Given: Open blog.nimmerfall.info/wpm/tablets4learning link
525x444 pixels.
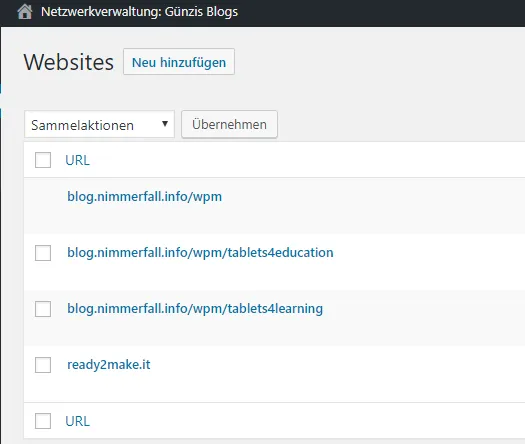Looking at the screenshot, I should pos(195,309).
